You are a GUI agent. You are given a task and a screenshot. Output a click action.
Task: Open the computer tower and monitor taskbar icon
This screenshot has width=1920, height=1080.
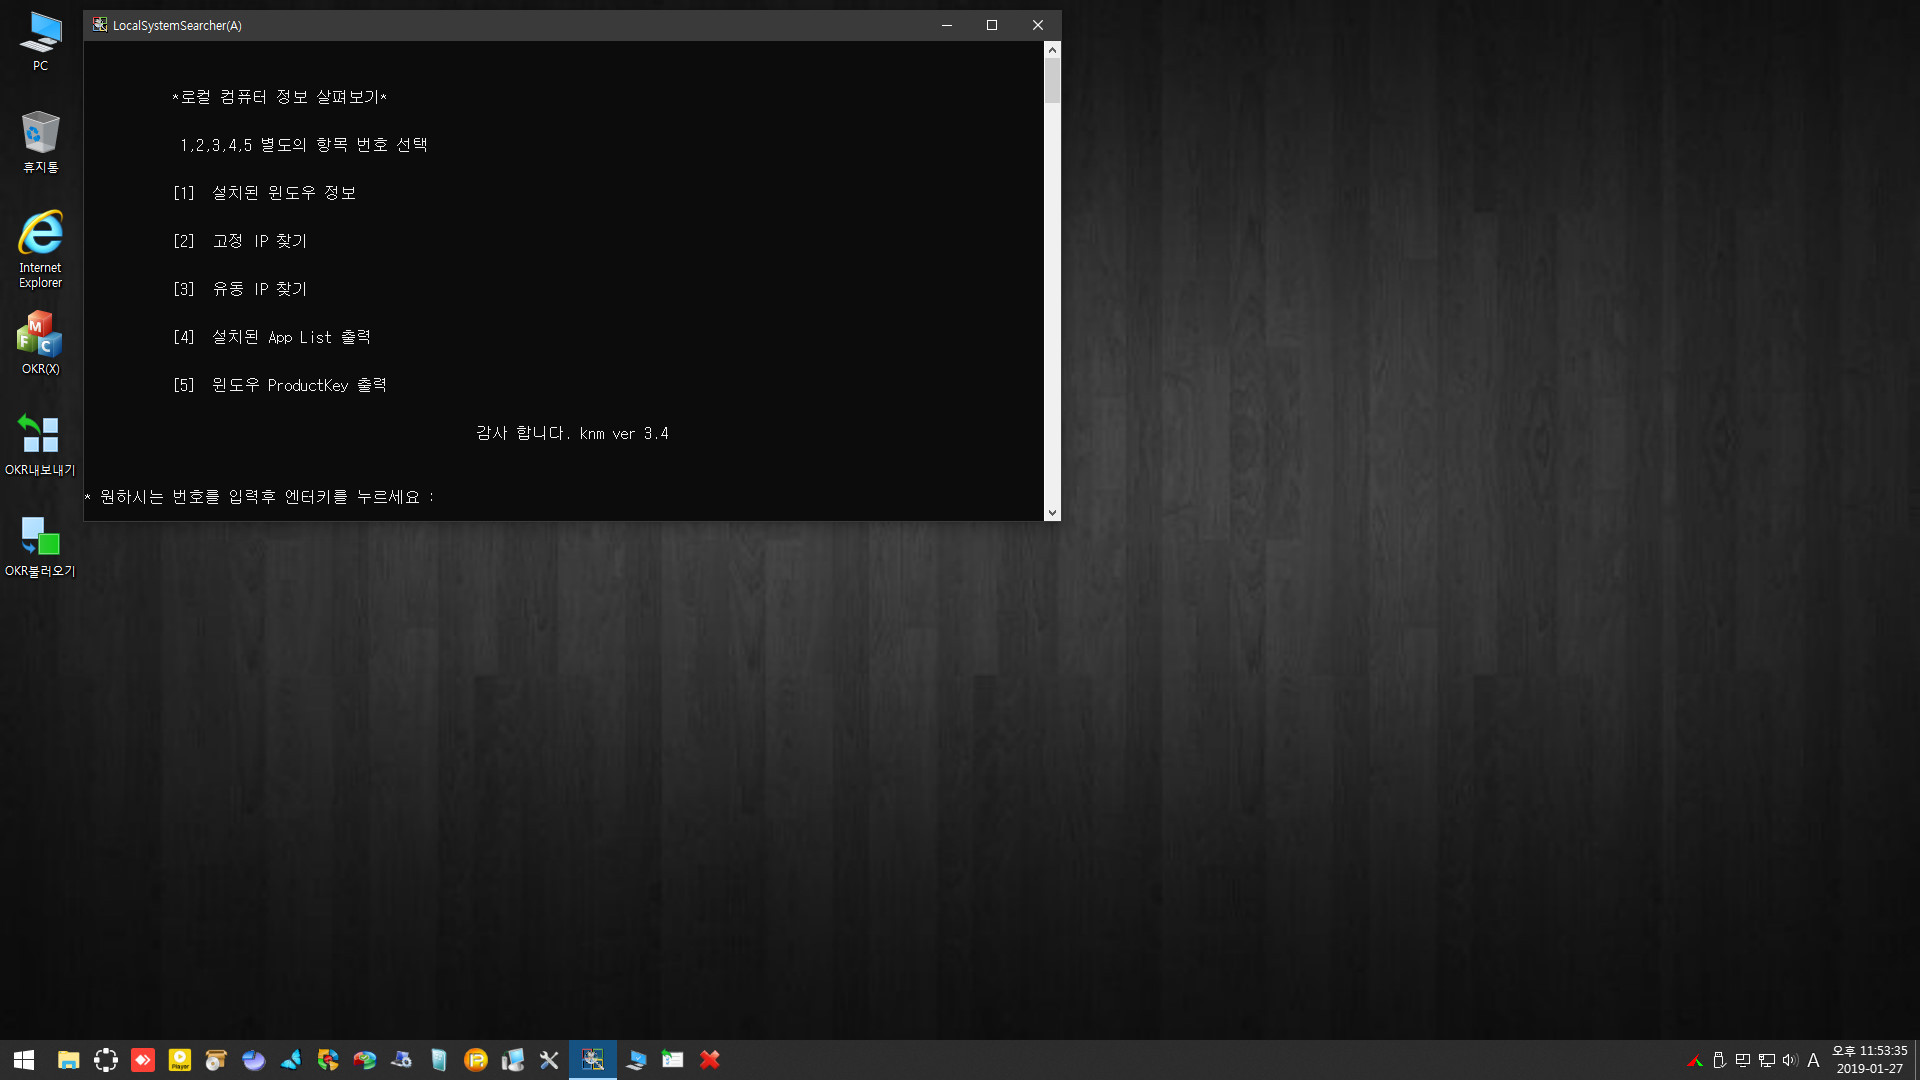pyautogui.click(x=513, y=1060)
